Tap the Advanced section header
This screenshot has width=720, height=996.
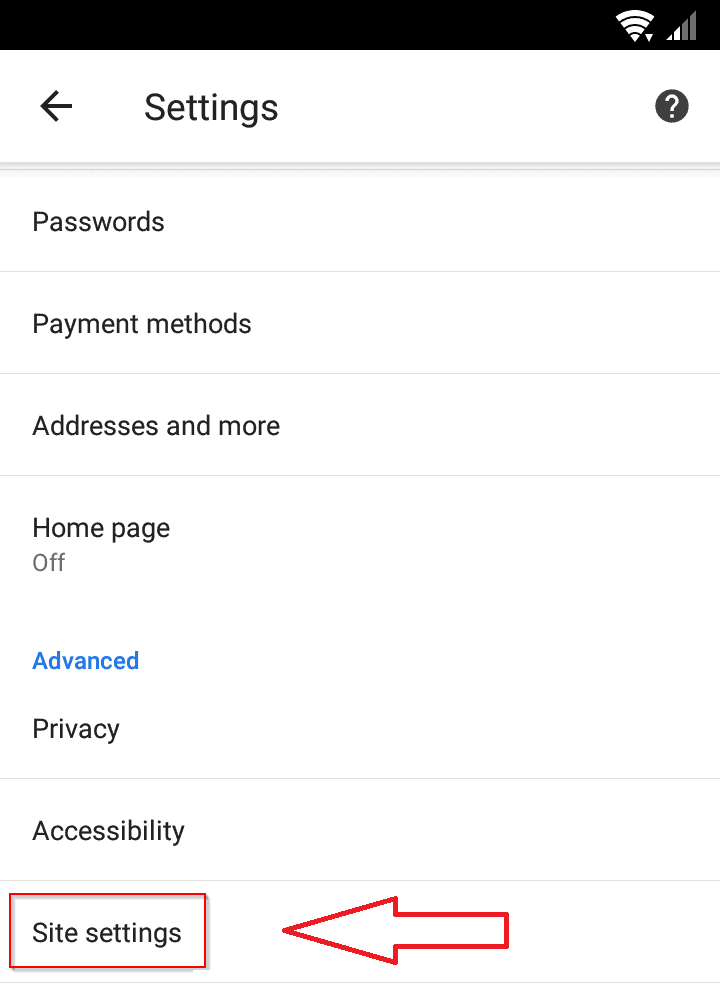[86, 661]
